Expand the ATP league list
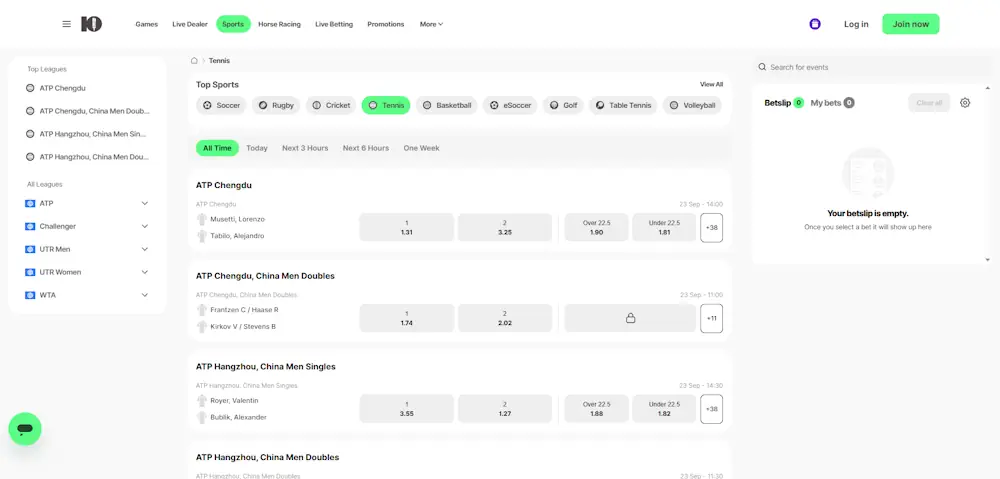Image resolution: width=1000 pixels, height=479 pixels. (144, 203)
